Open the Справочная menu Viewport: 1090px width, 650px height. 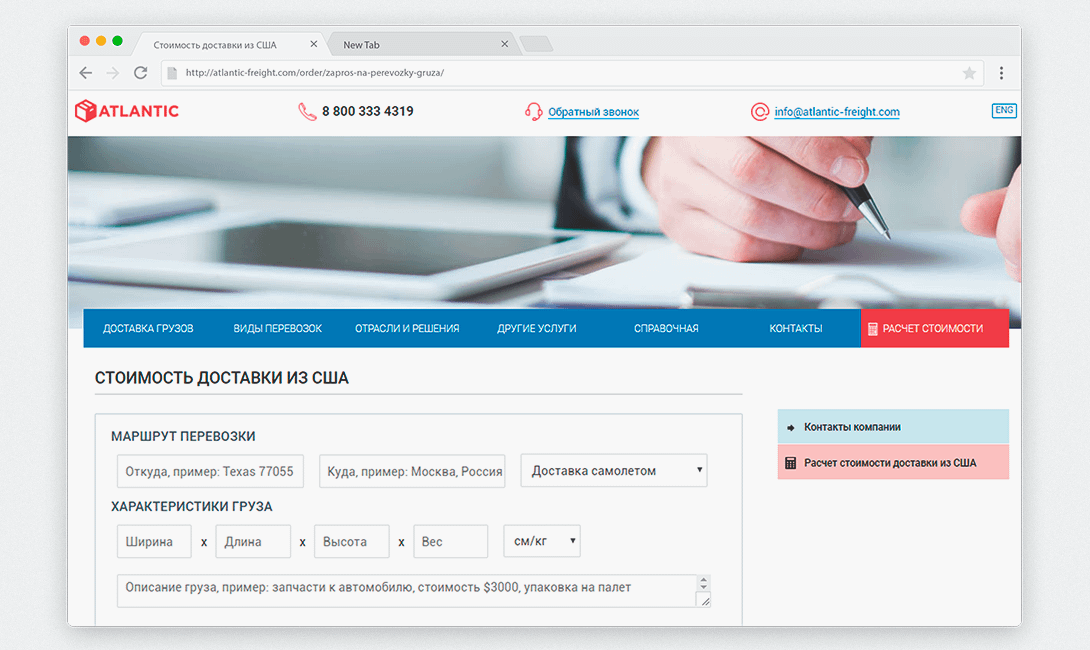pos(666,328)
